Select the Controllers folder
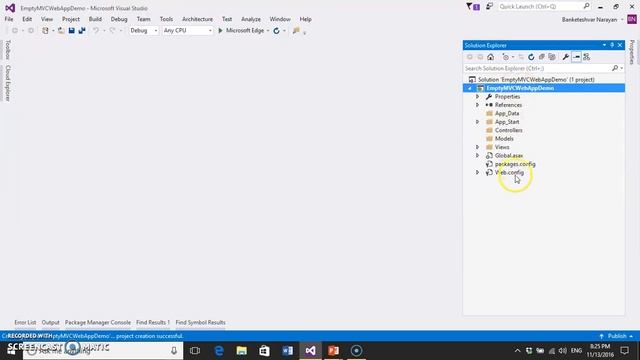The width and height of the screenshot is (640, 360). click(x=508, y=130)
